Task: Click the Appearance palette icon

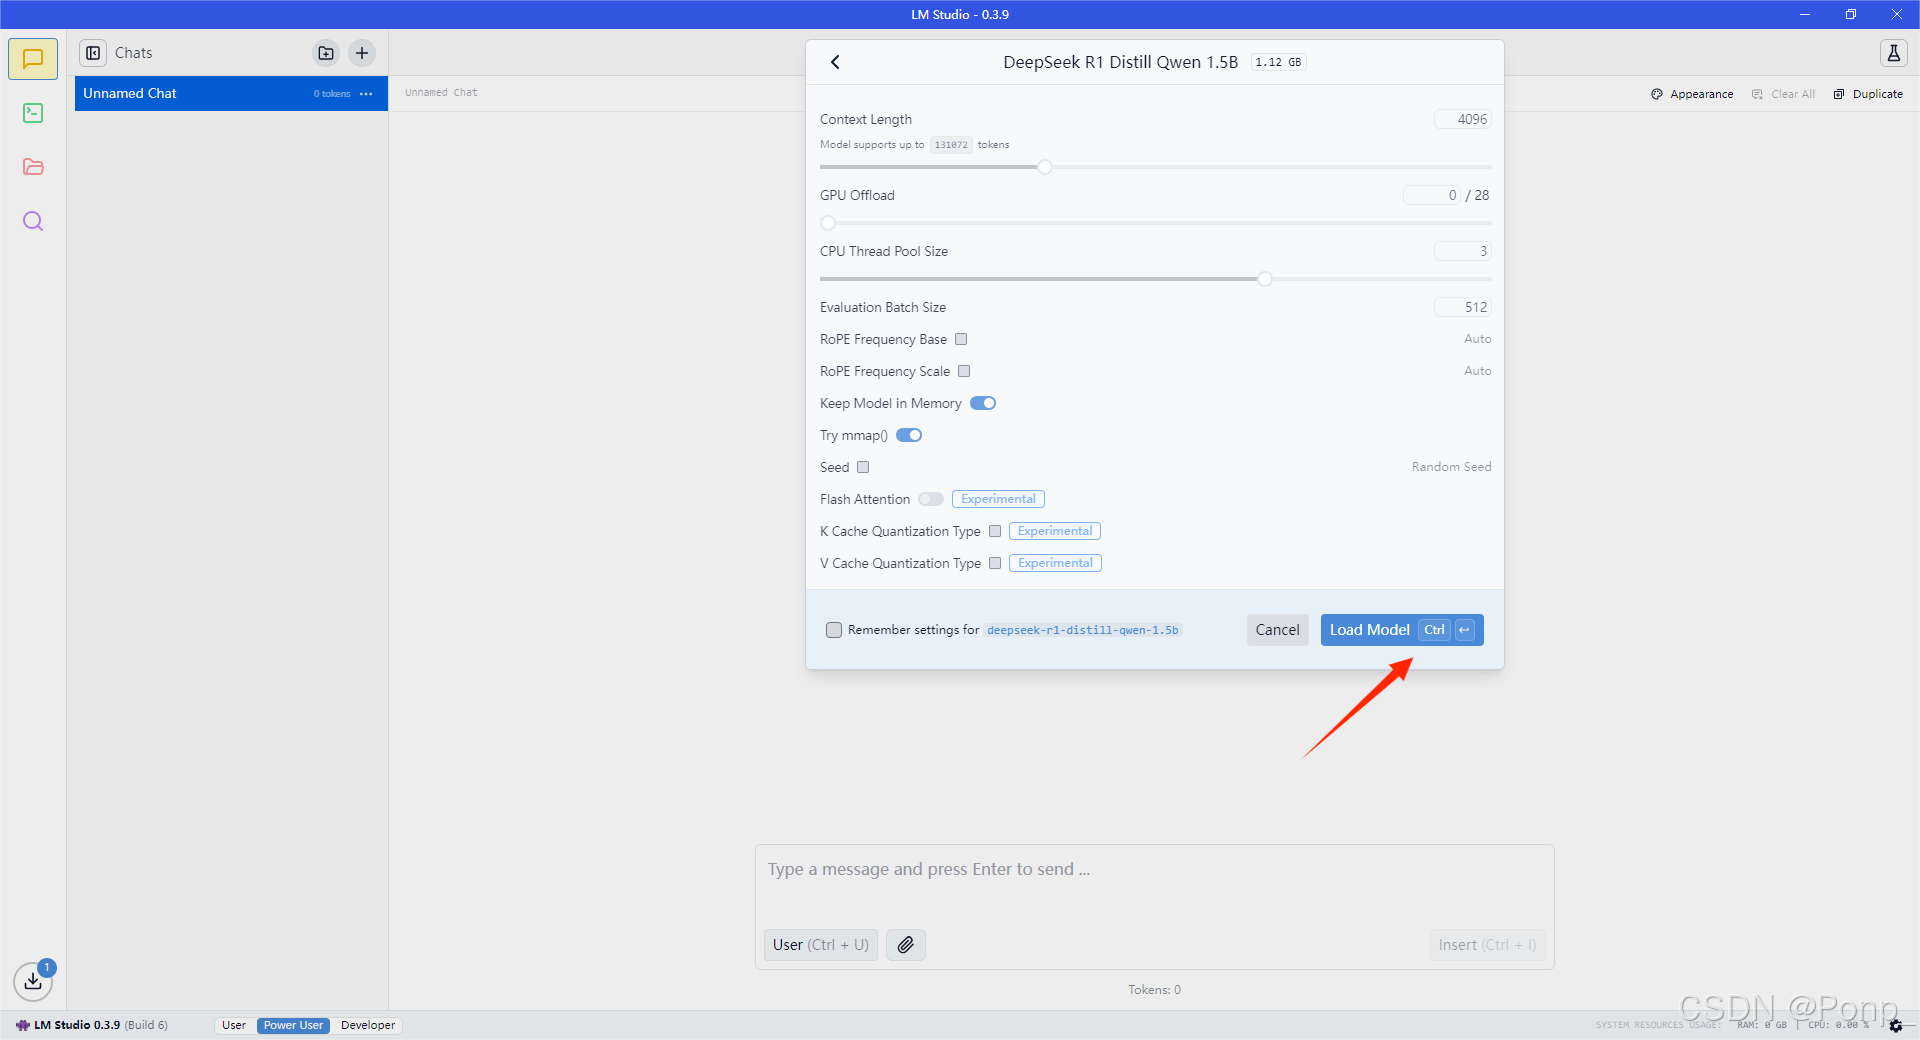Action: tap(1657, 94)
